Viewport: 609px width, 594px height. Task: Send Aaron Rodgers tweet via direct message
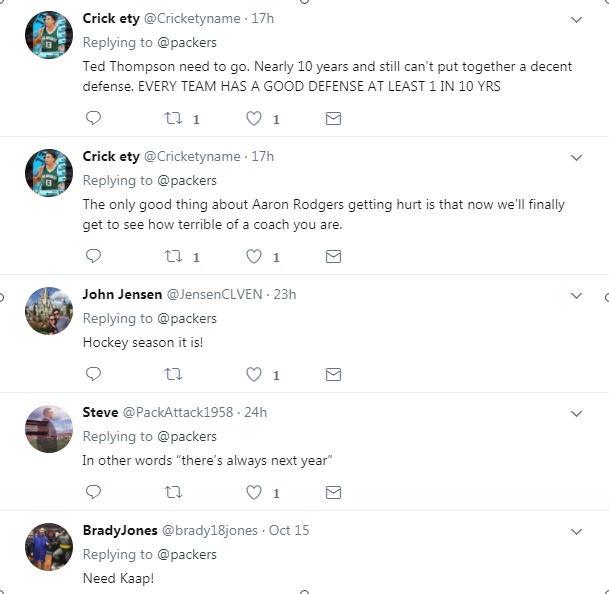tap(334, 256)
